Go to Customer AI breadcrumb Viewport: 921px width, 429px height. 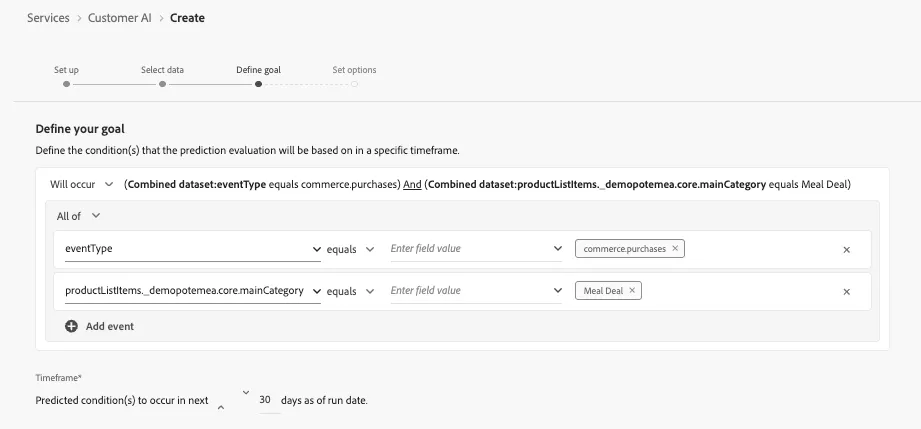tap(120, 18)
